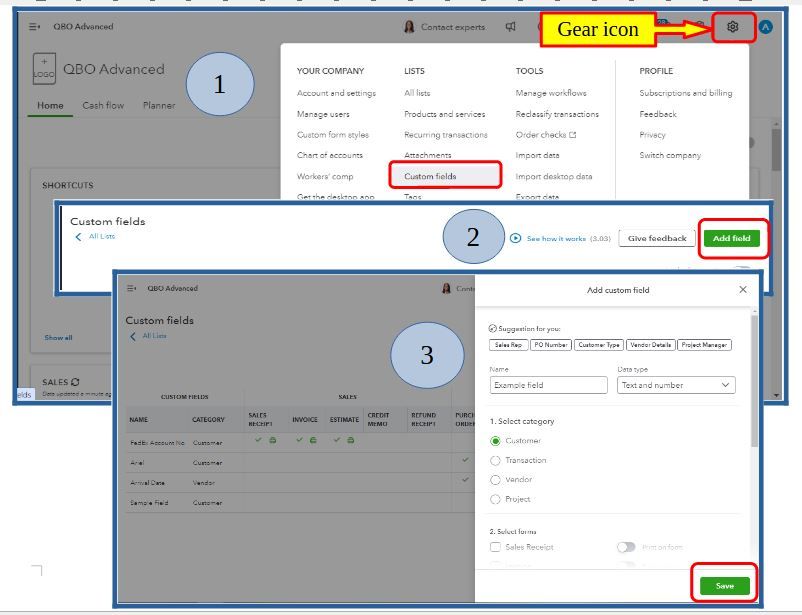Viewport: 802px width, 615px height.
Task: Toggle the Print on form switch
Action: 626,547
